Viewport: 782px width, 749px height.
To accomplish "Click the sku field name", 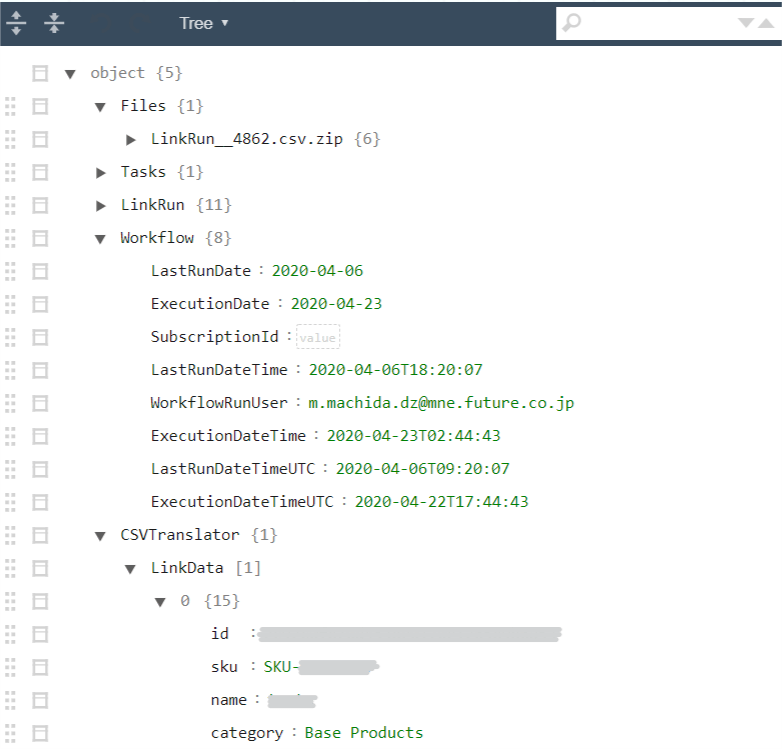I will click(x=224, y=667).
